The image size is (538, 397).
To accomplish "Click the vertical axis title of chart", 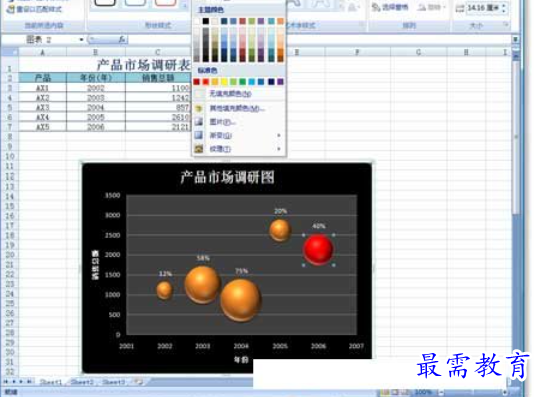I will pos(95,265).
